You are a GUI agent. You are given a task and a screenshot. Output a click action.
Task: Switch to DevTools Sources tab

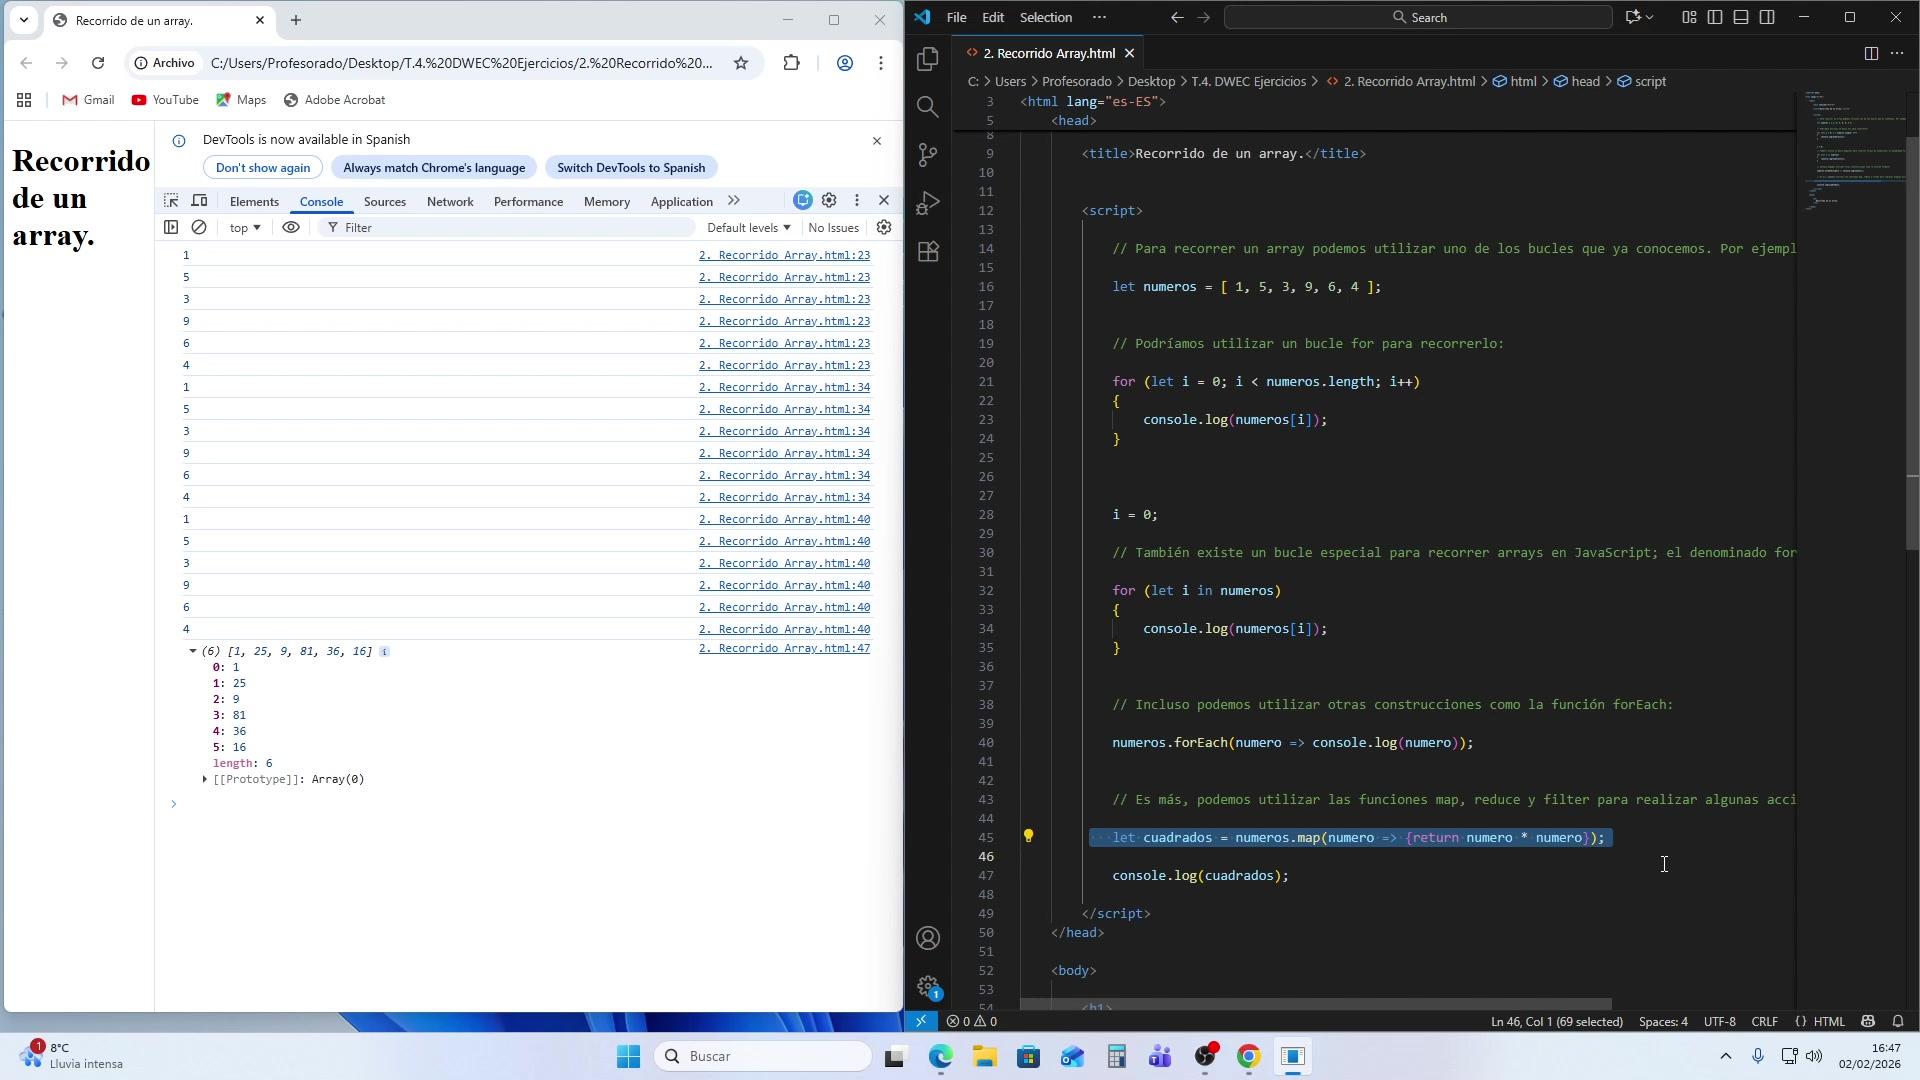point(385,202)
